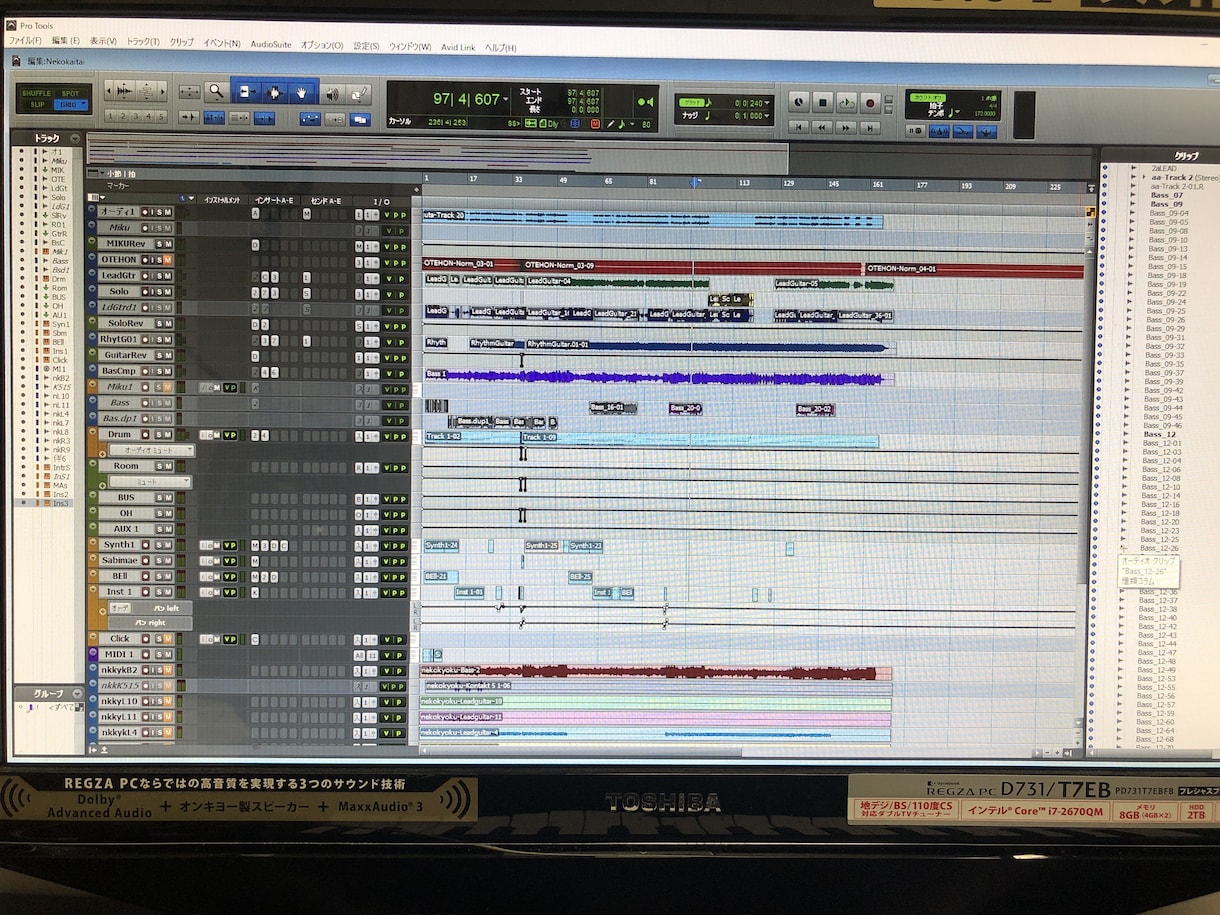The width and height of the screenshot is (1220, 915).
Task: Click the Stop transport button
Action: (823, 102)
